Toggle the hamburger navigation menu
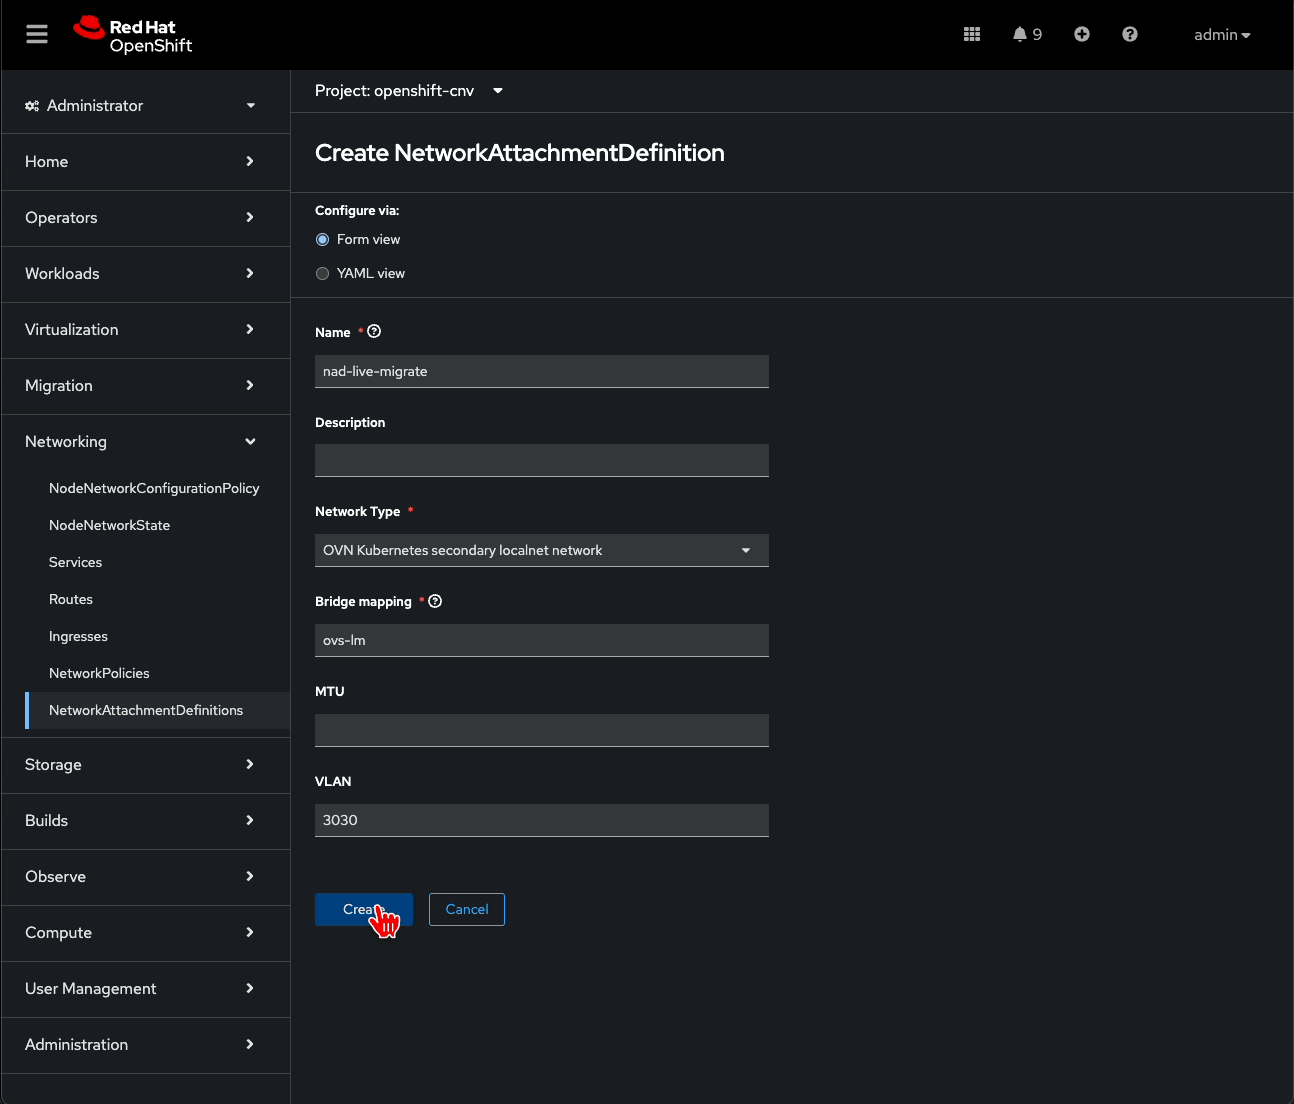This screenshot has width=1294, height=1104. (x=37, y=35)
